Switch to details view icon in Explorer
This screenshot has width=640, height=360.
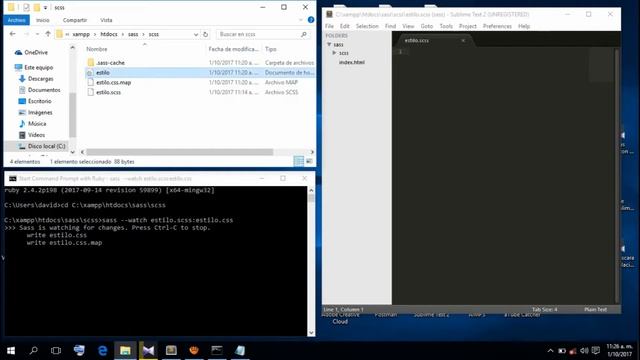(x=299, y=162)
